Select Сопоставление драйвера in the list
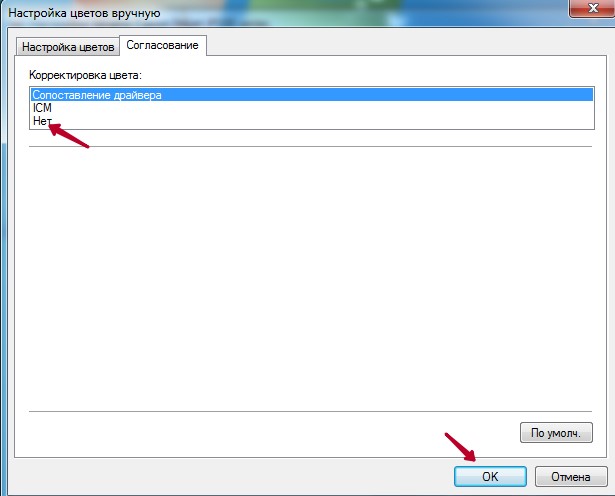This screenshot has height=496, width=615. pyautogui.click(x=312, y=95)
